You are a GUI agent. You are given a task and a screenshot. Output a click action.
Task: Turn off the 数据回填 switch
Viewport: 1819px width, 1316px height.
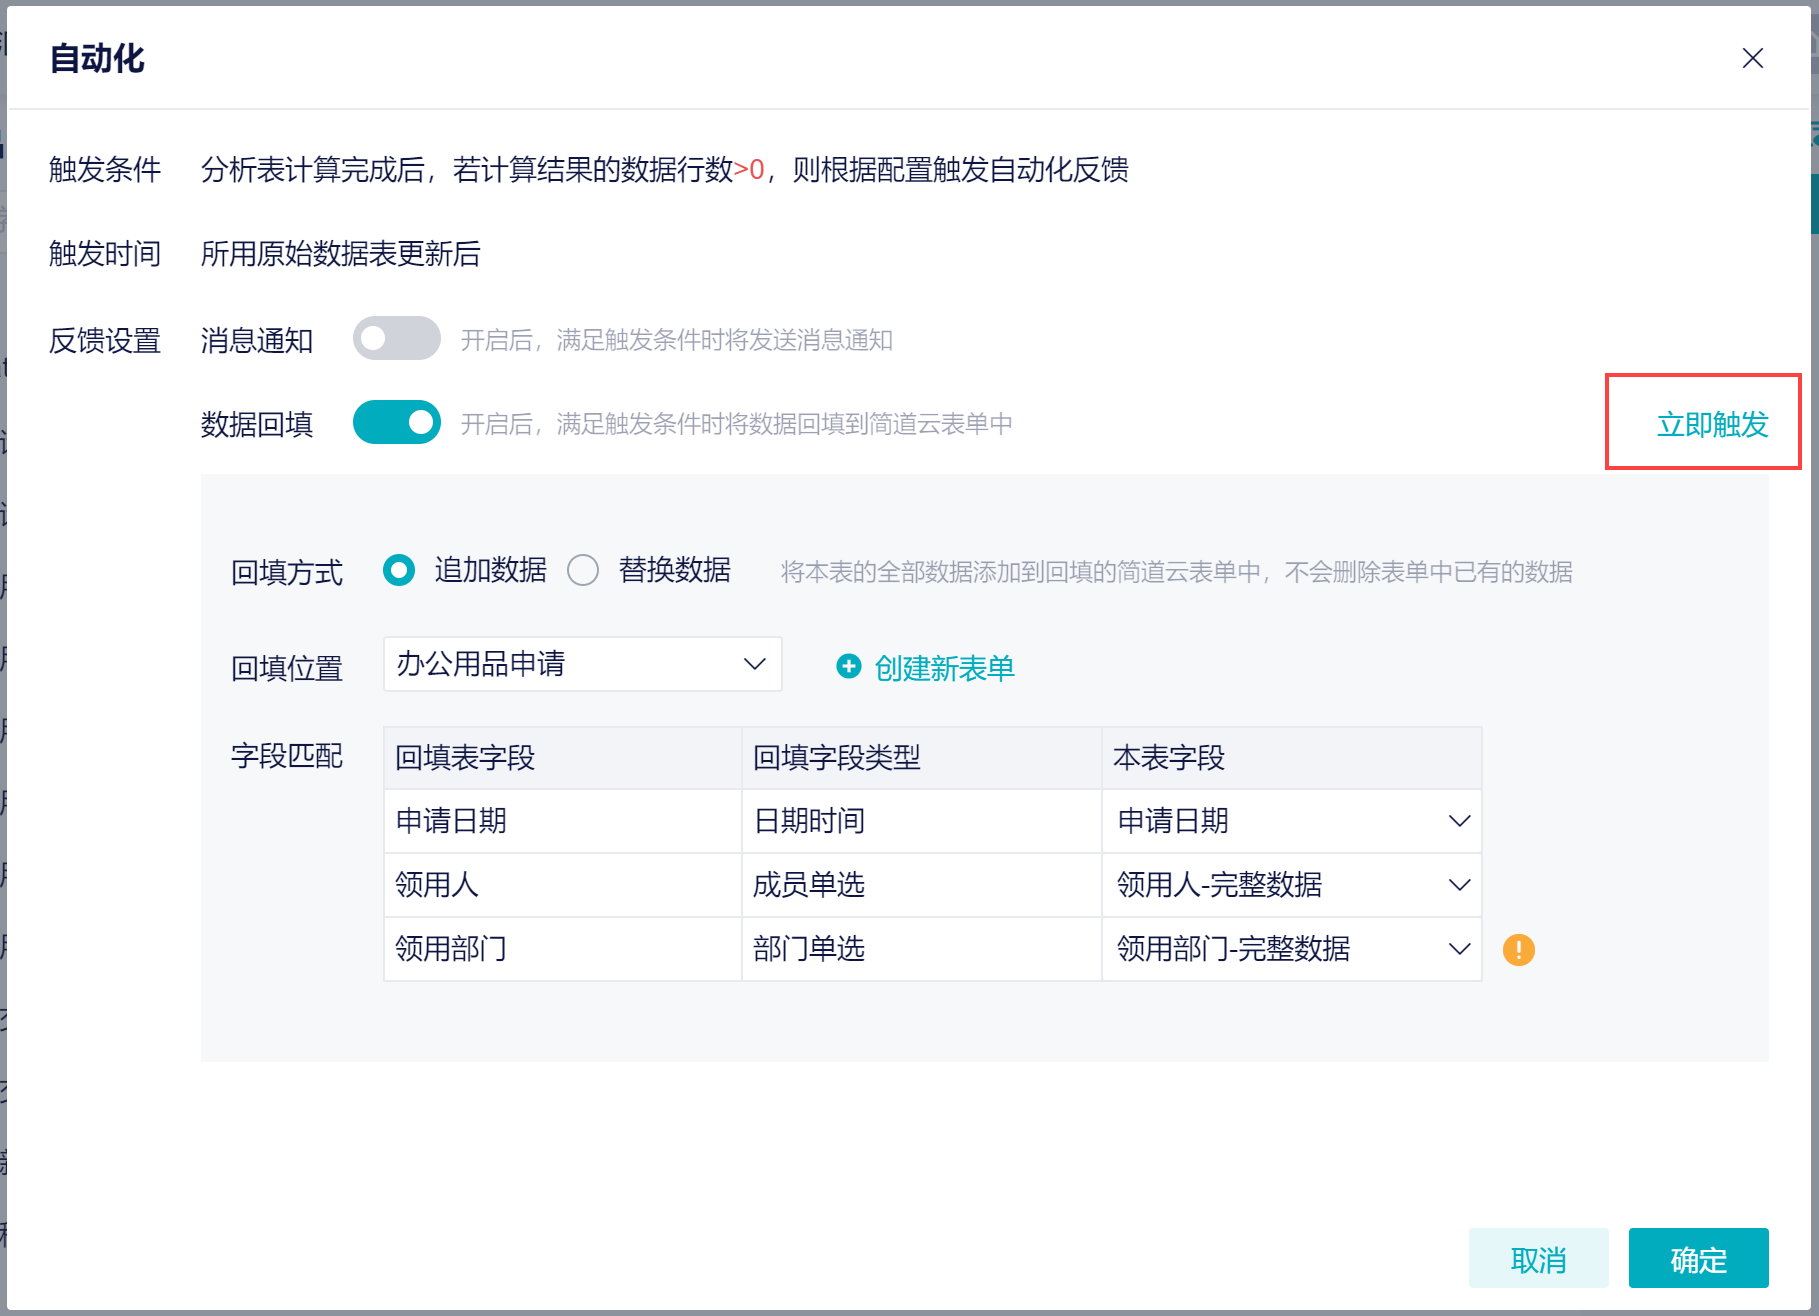click(397, 423)
